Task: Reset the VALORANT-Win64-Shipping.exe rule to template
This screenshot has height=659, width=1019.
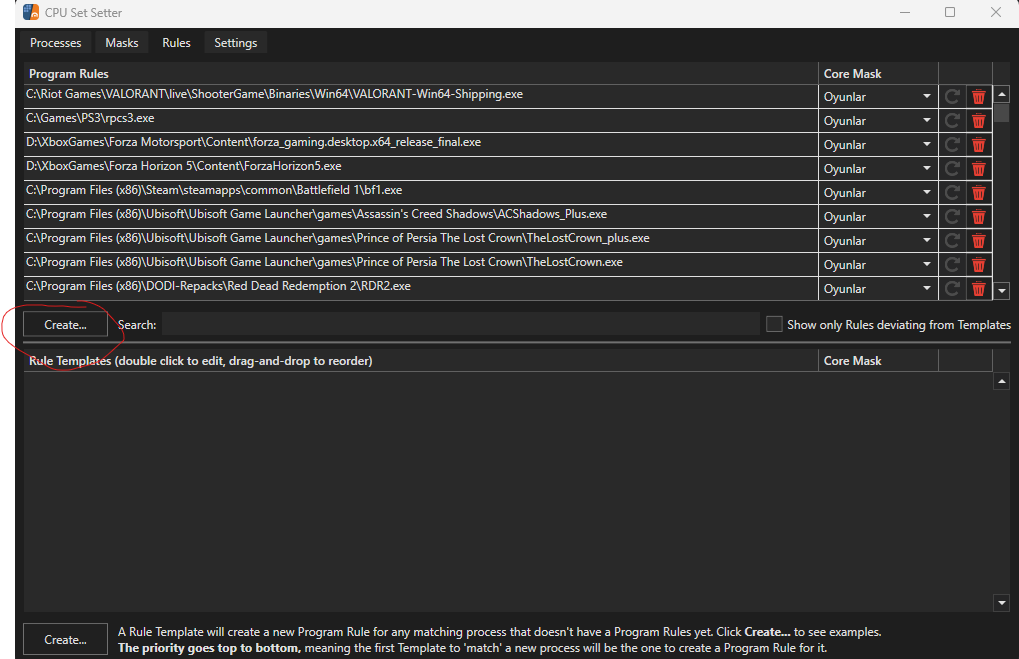Action: pyautogui.click(x=952, y=97)
